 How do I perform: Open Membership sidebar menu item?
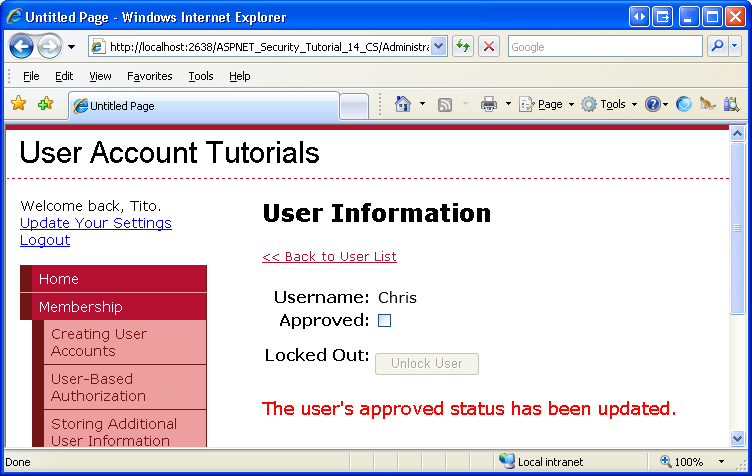[114, 306]
